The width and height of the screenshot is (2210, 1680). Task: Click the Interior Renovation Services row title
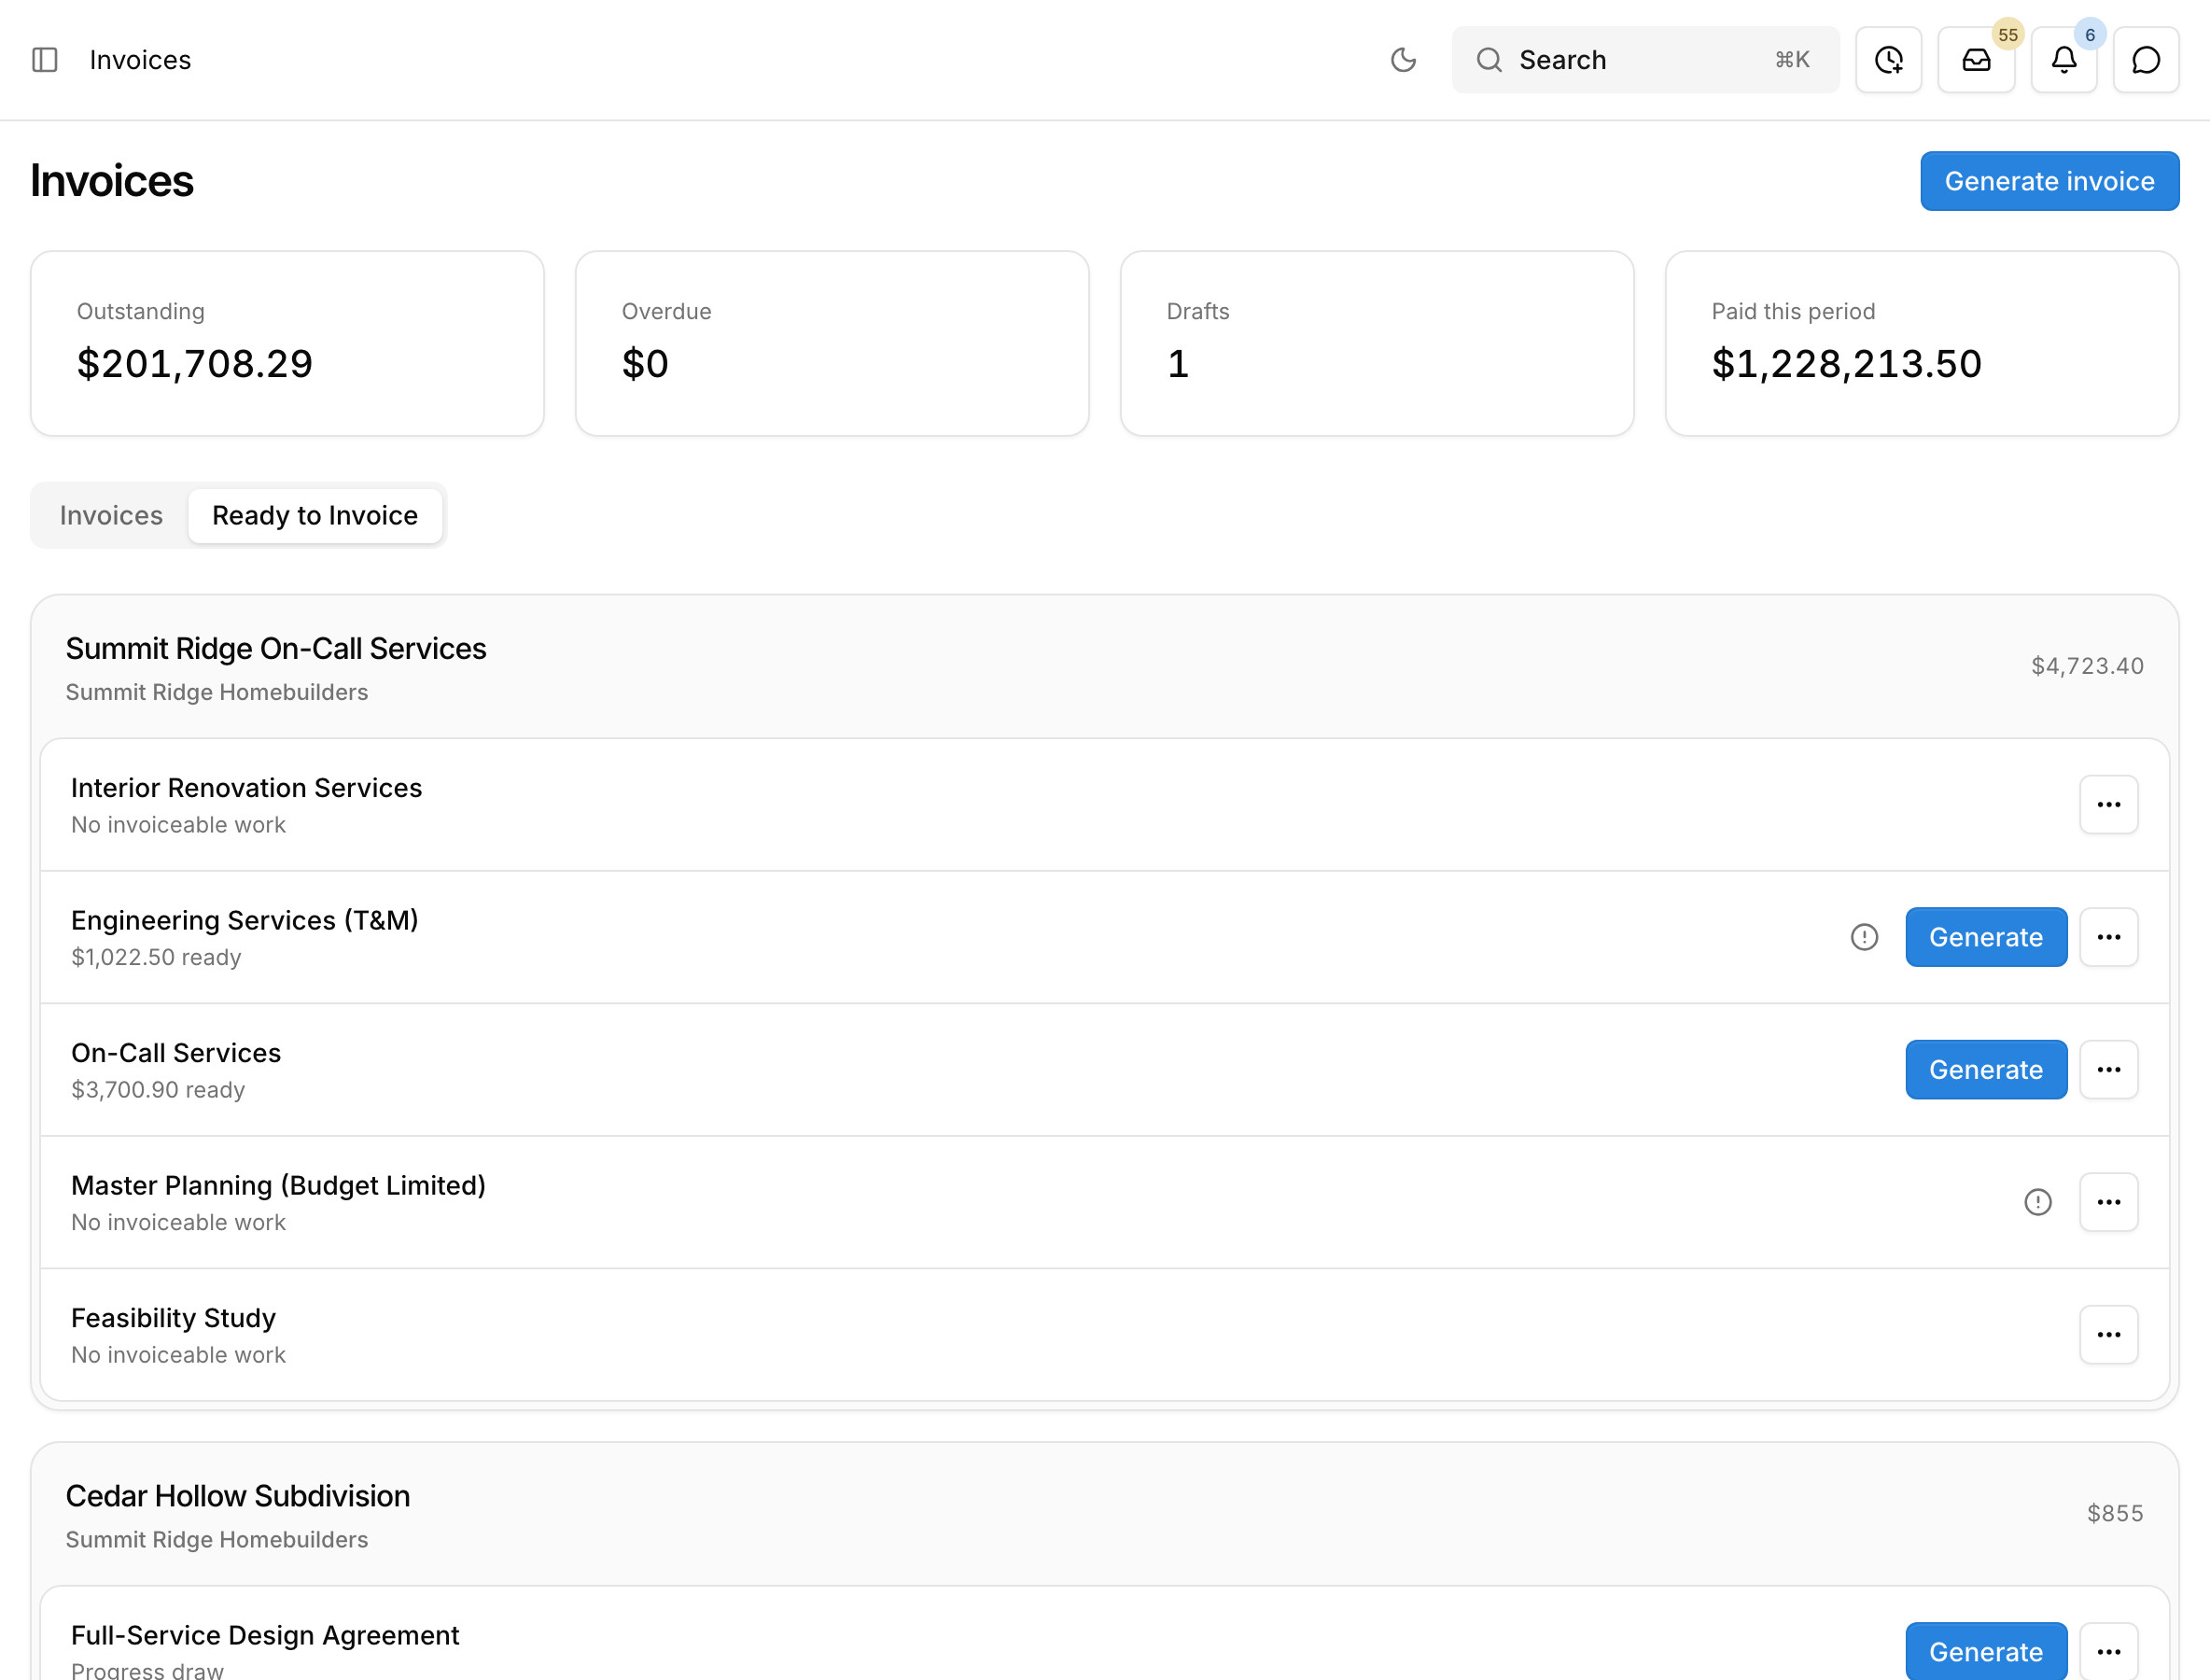point(246,788)
